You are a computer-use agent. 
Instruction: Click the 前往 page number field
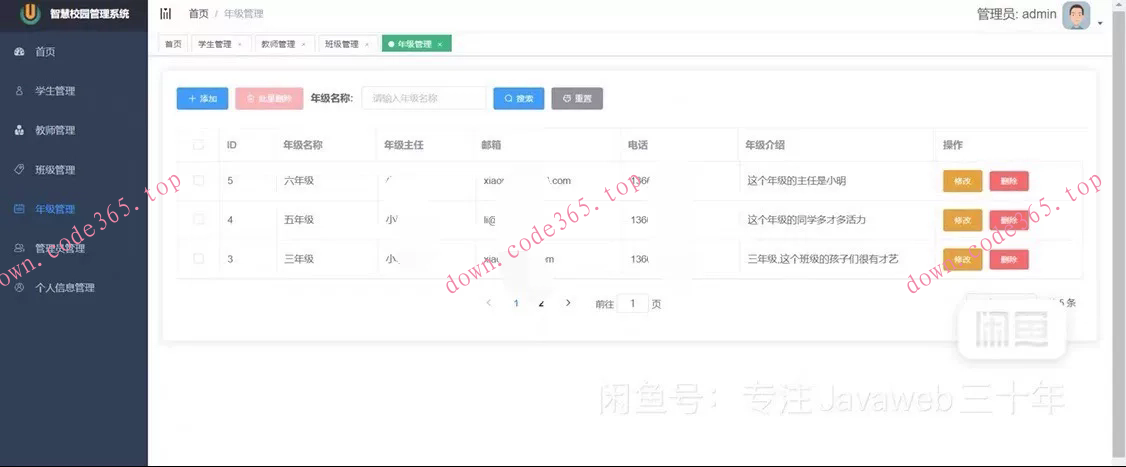point(633,303)
